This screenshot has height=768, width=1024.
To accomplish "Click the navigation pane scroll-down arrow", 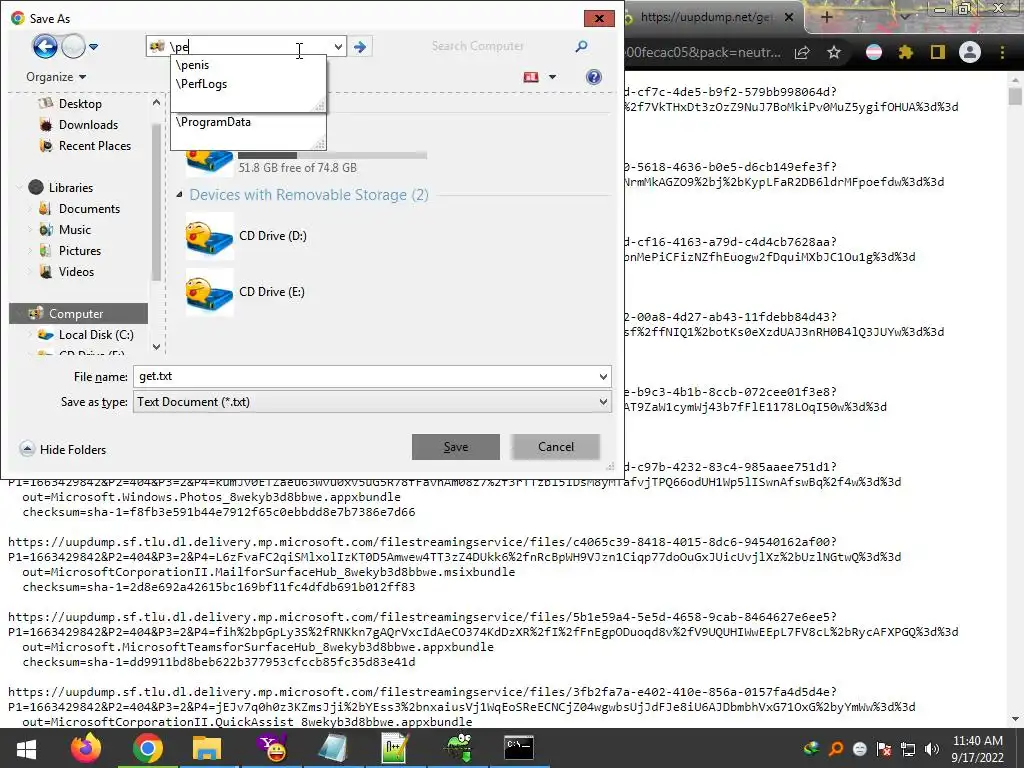I will (156, 347).
